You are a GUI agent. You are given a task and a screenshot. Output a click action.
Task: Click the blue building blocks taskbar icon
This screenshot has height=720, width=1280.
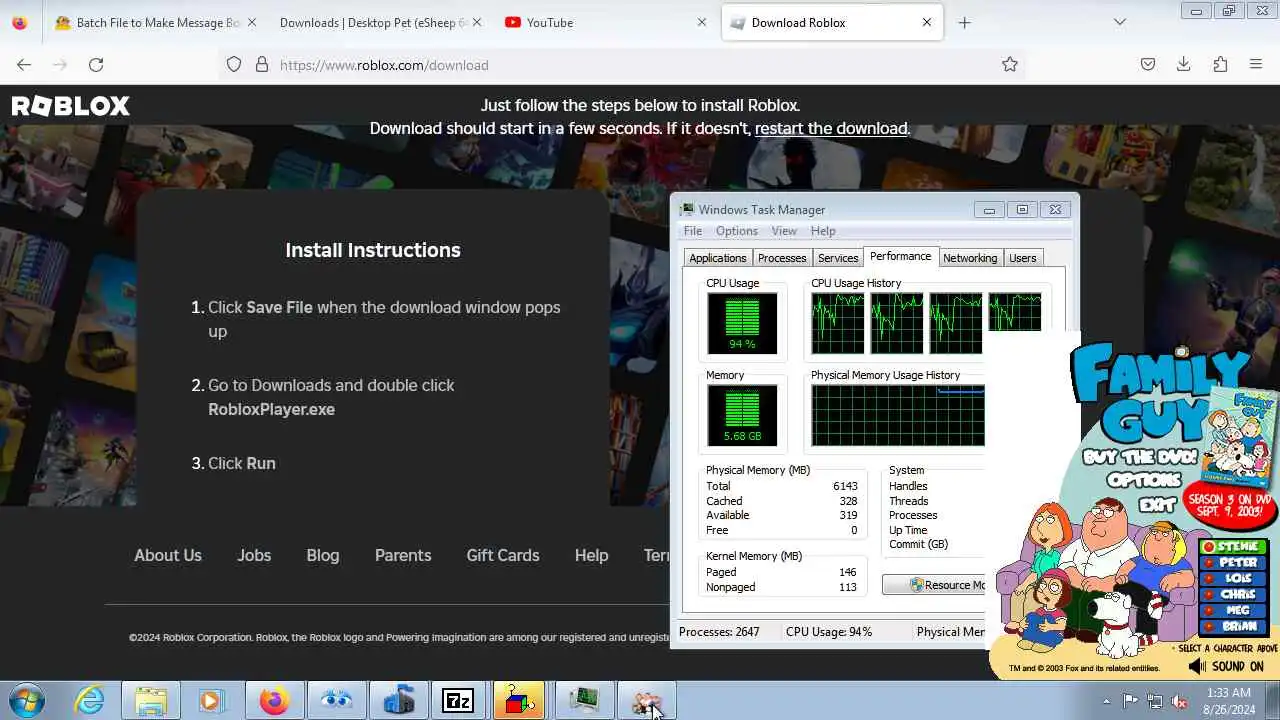(x=398, y=701)
